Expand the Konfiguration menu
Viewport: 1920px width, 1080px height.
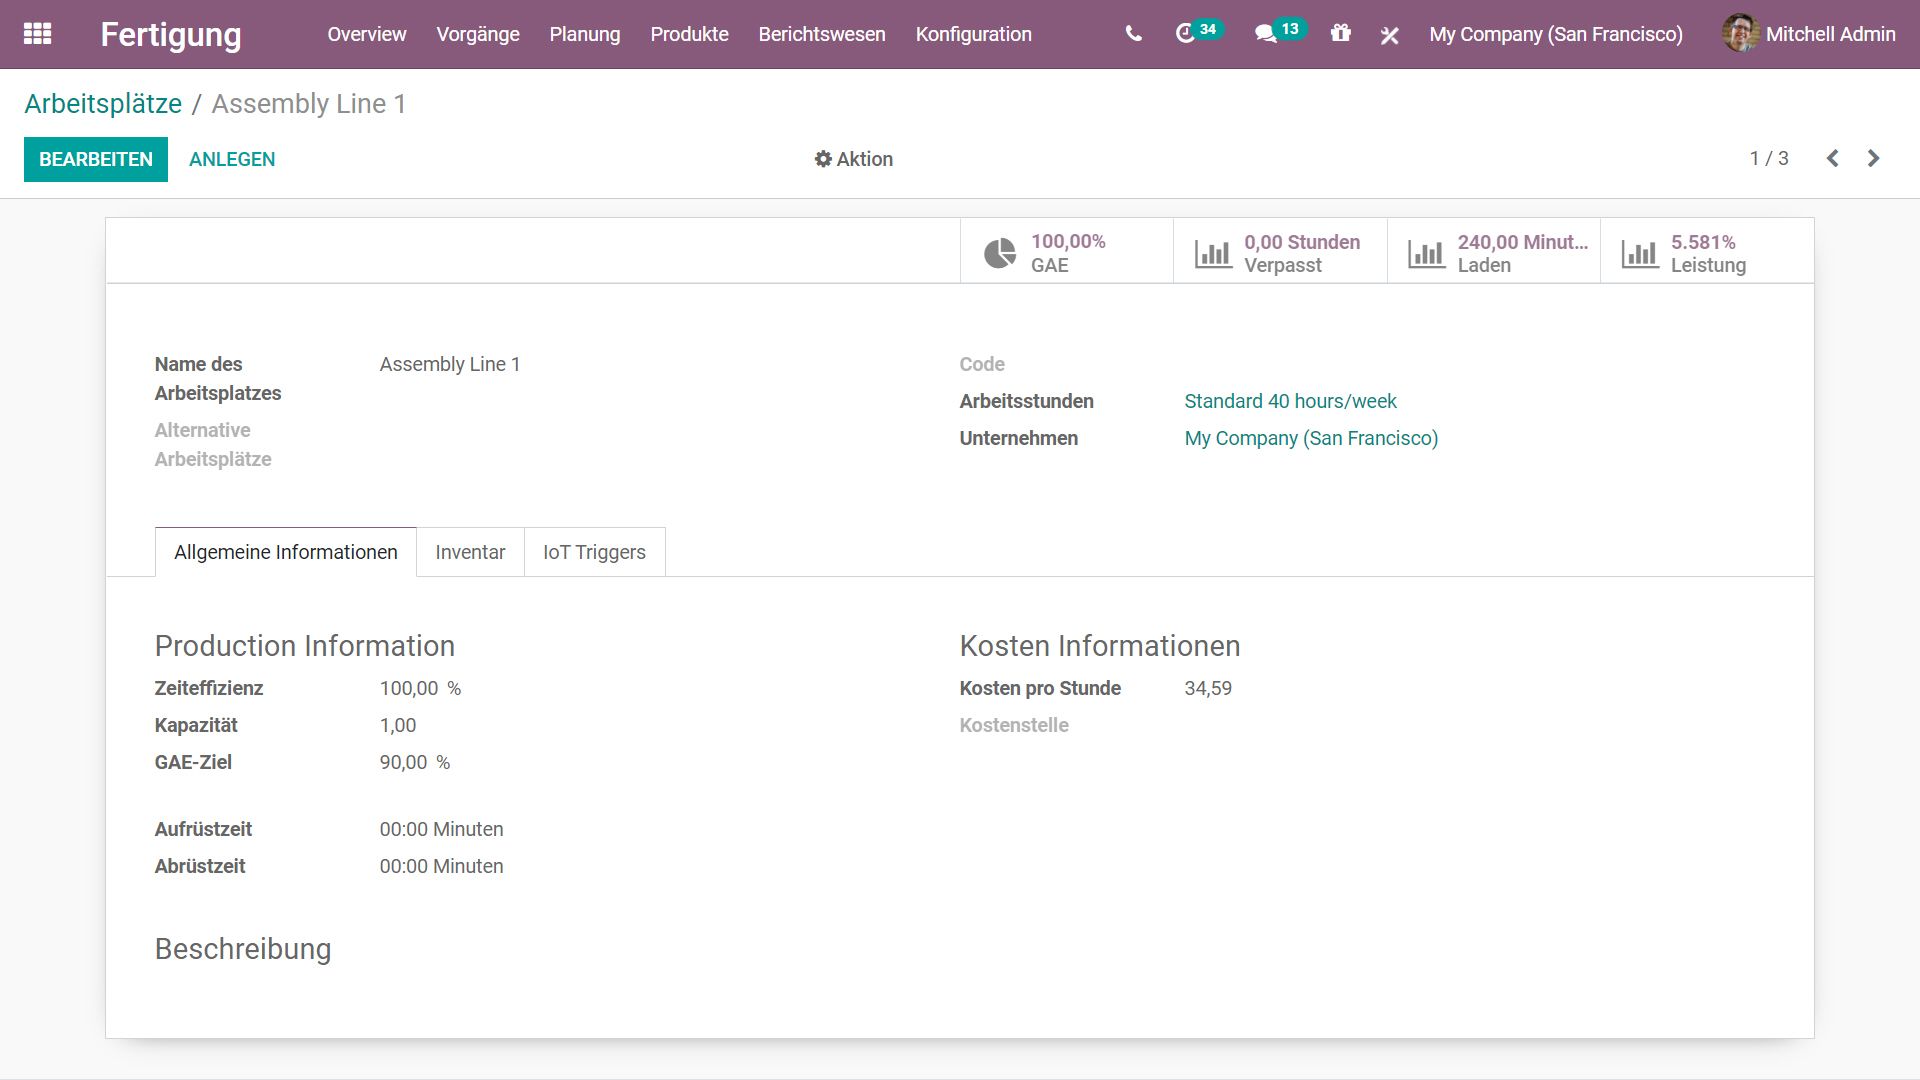click(973, 34)
